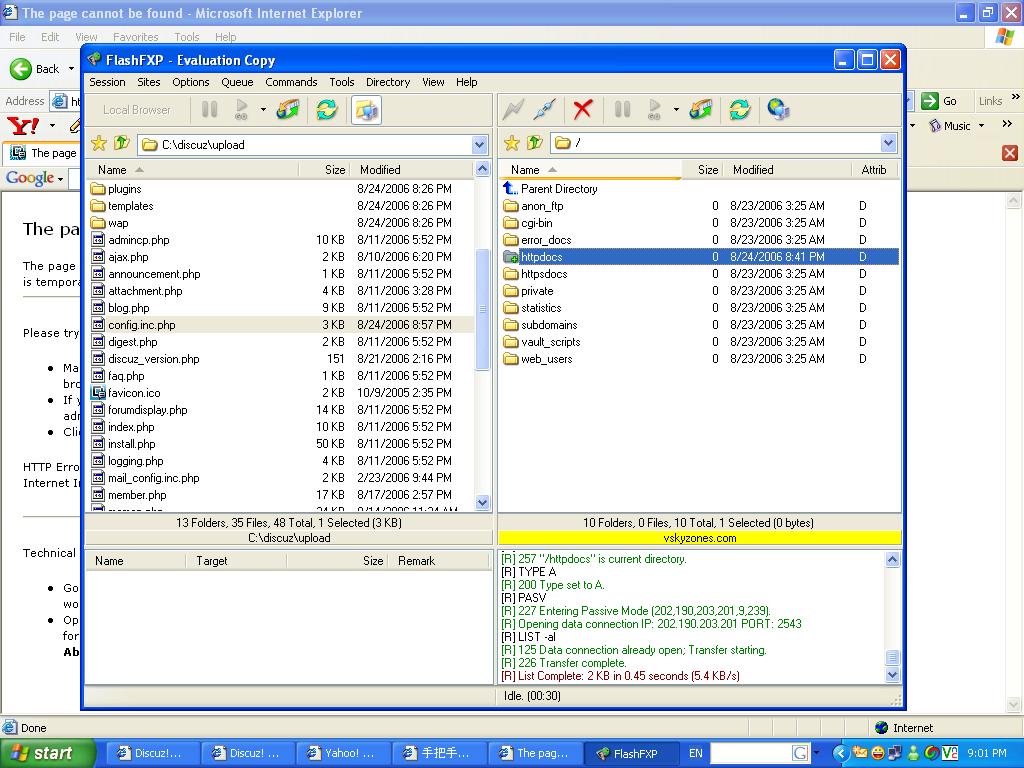Select the httpdocs remote folder

point(699,257)
